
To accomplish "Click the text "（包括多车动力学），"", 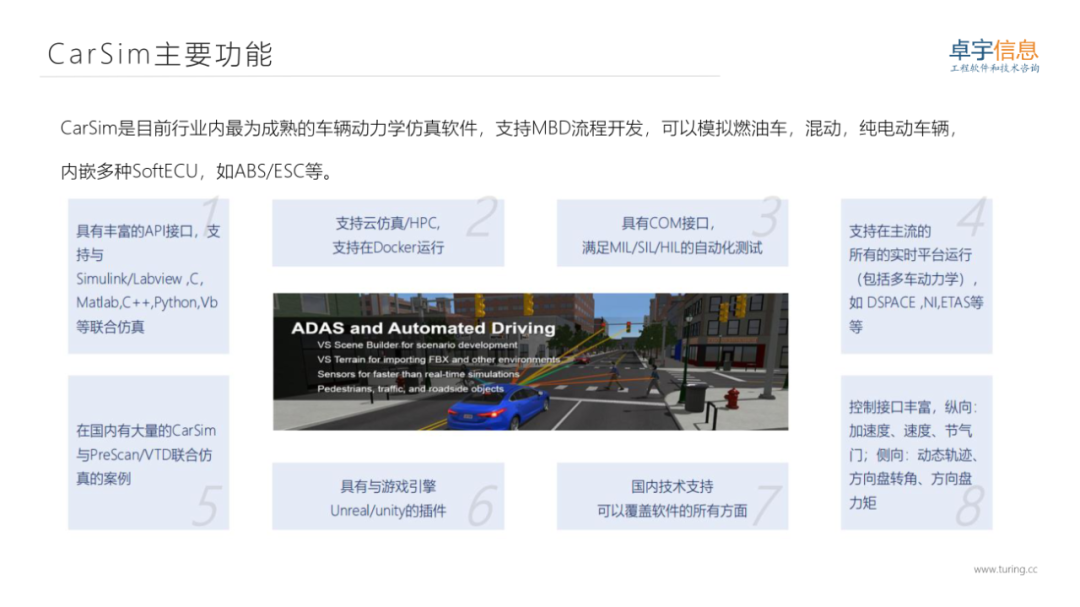I will pyautogui.click(x=915, y=278).
